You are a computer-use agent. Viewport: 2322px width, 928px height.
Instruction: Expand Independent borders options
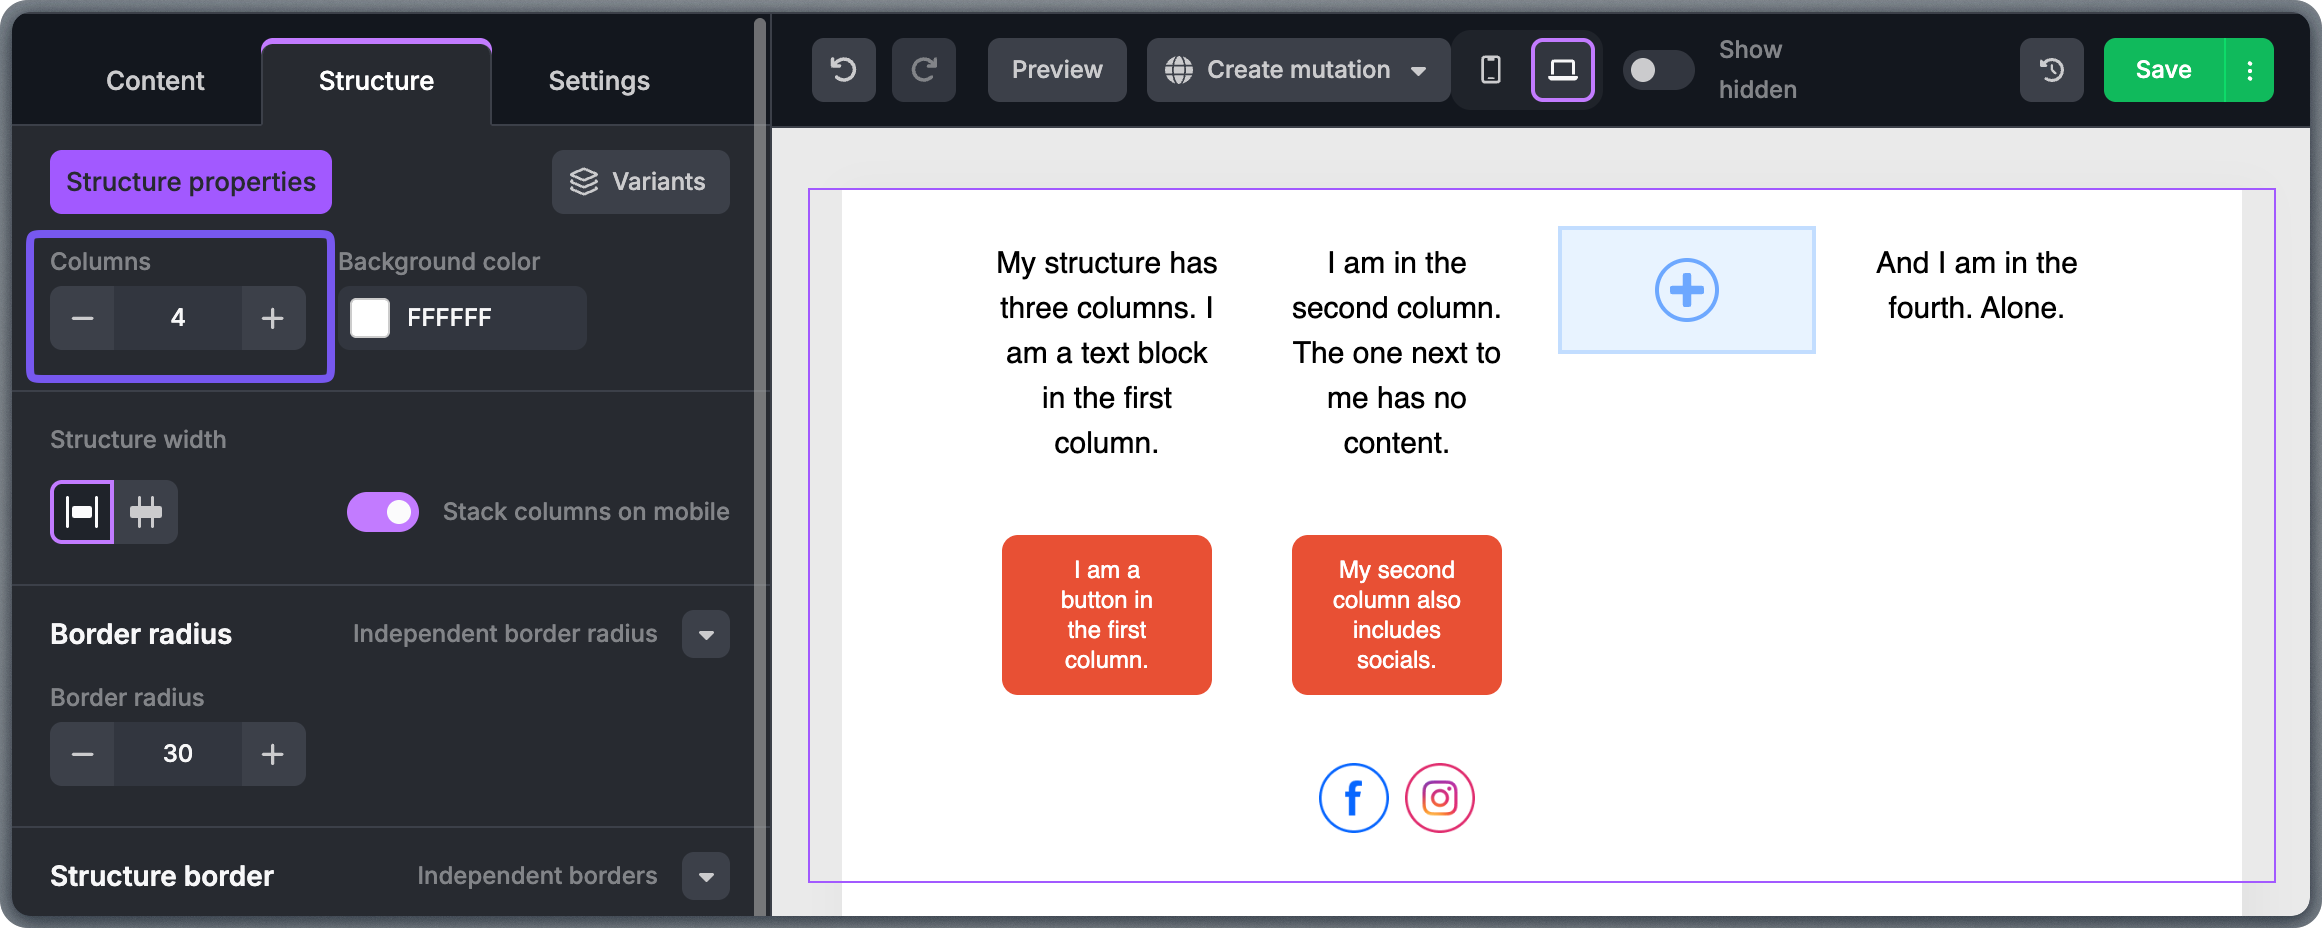706,876
